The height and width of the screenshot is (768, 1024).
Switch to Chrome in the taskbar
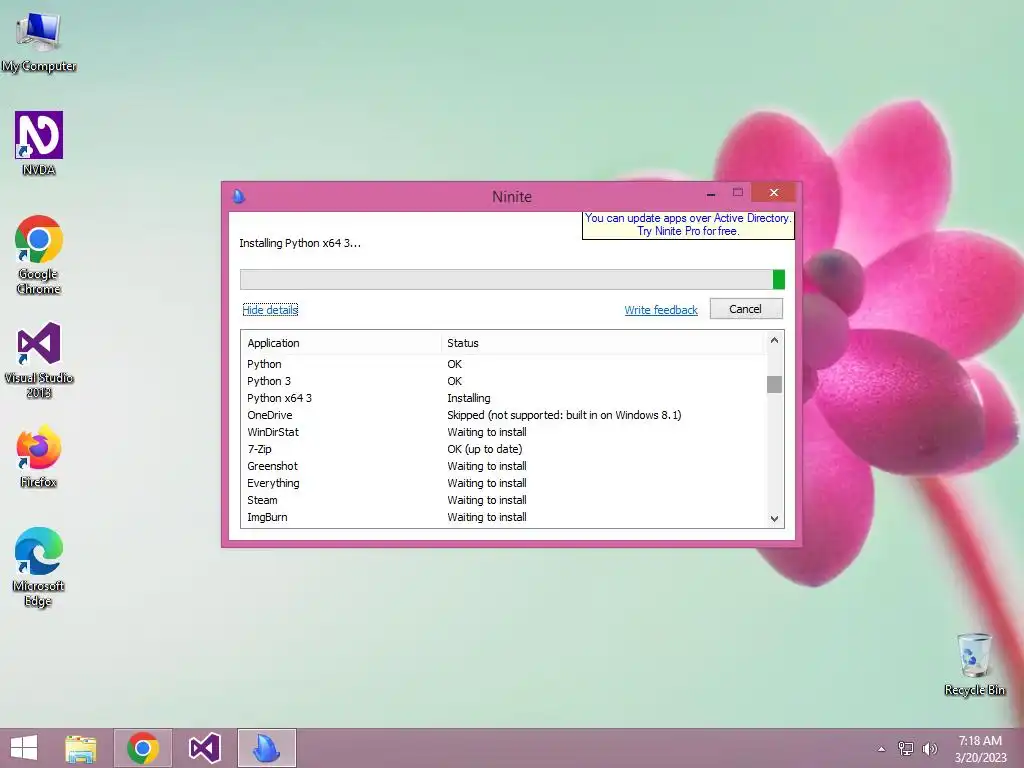[143, 748]
